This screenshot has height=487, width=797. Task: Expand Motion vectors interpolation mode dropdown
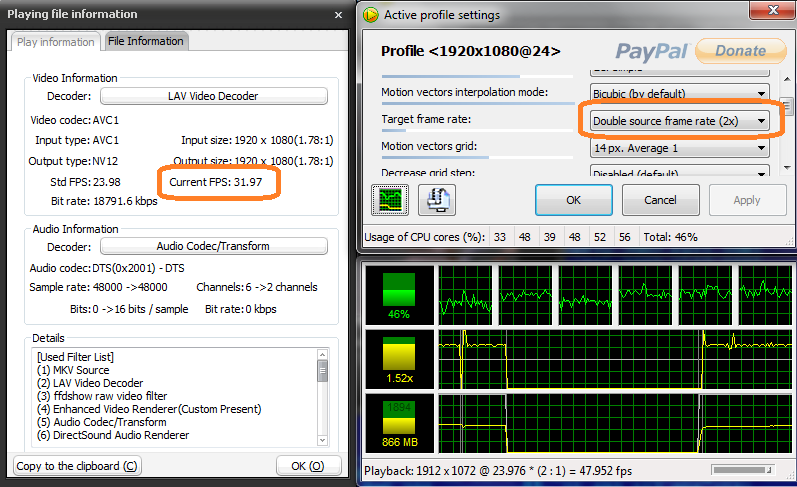(x=675, y=94)
